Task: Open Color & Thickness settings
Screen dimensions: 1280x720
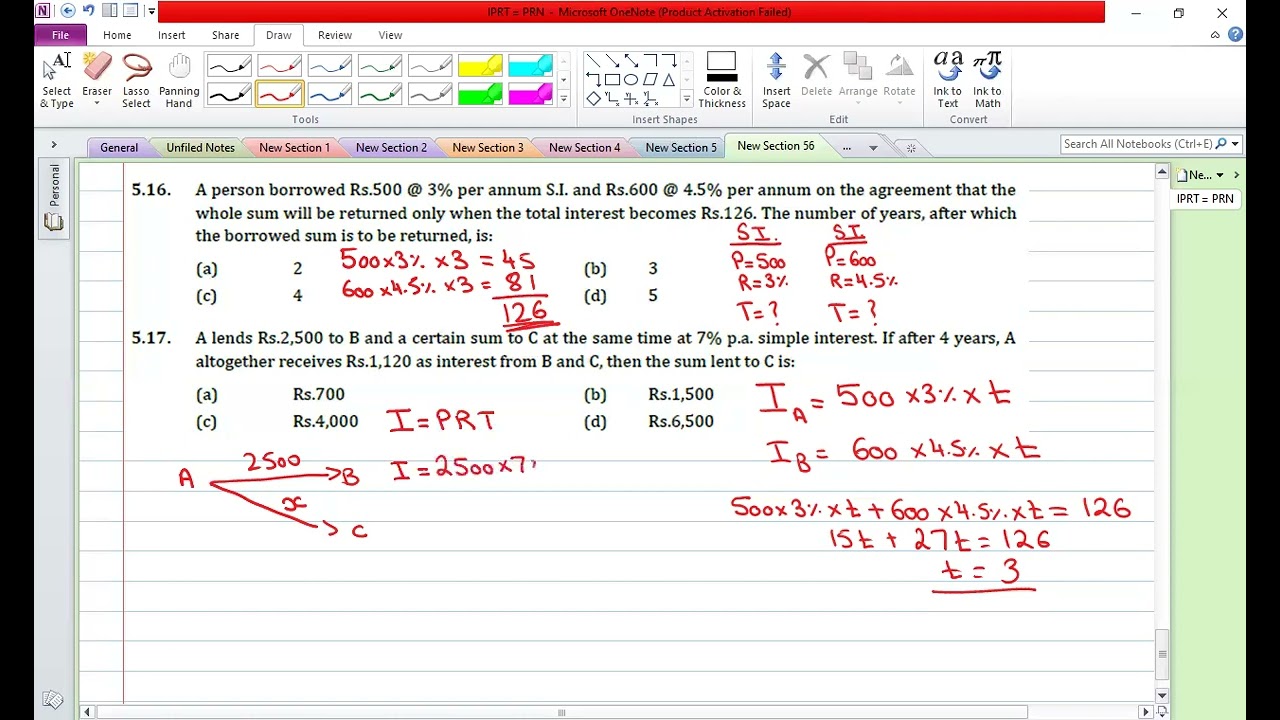Action: [x=722, y=80]
